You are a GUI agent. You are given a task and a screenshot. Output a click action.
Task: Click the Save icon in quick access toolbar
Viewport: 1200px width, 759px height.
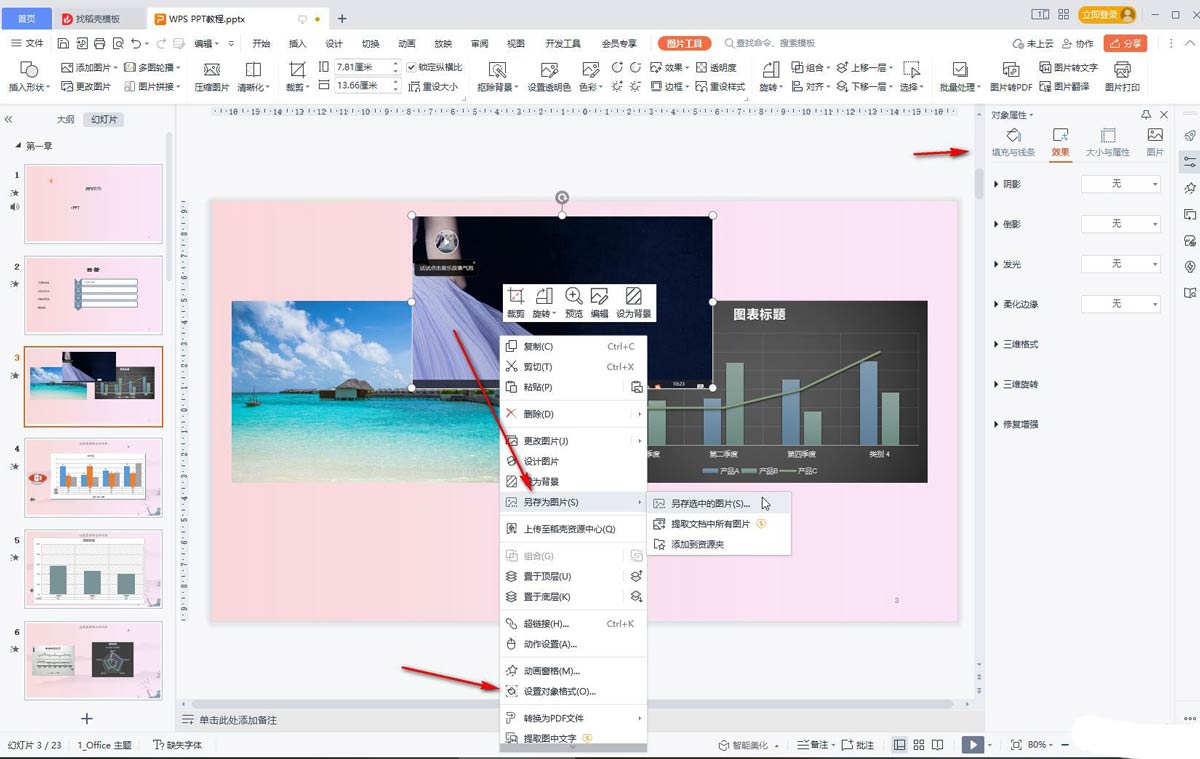point(63,44)
